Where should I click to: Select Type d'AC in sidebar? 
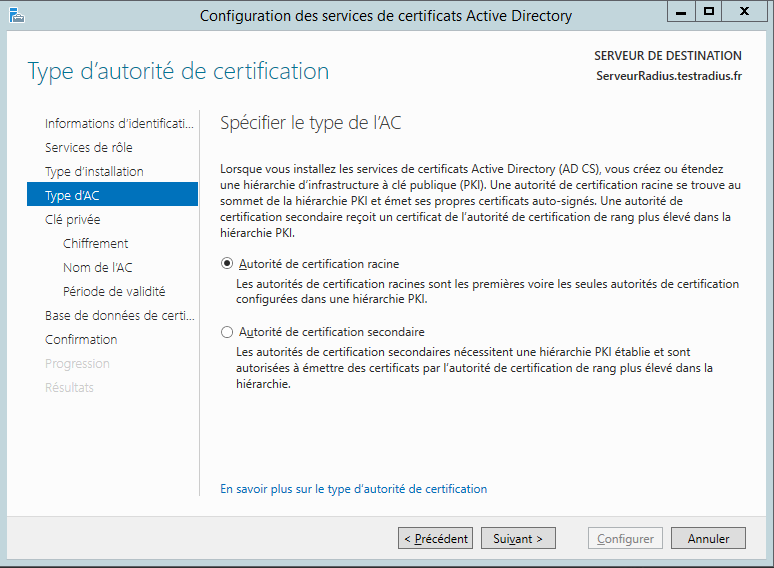coord(72,195)
